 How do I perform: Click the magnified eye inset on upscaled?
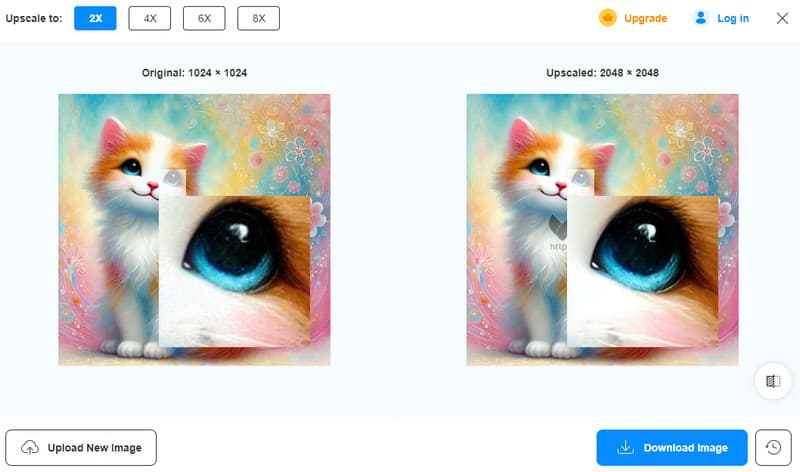pos(642,270)
